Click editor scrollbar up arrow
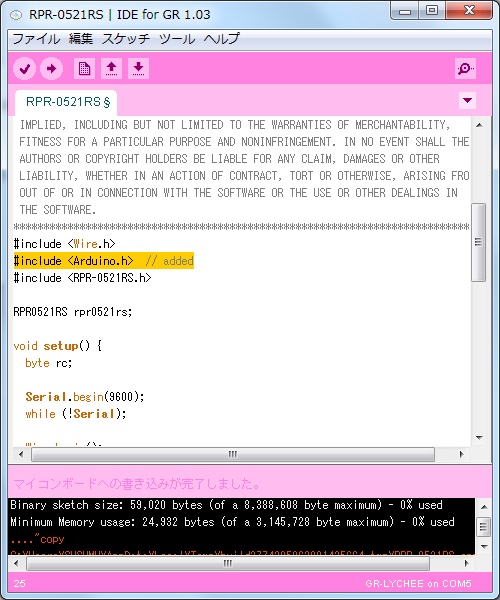The height and width of the screenshot is (600, 500). tap(479, 125)
